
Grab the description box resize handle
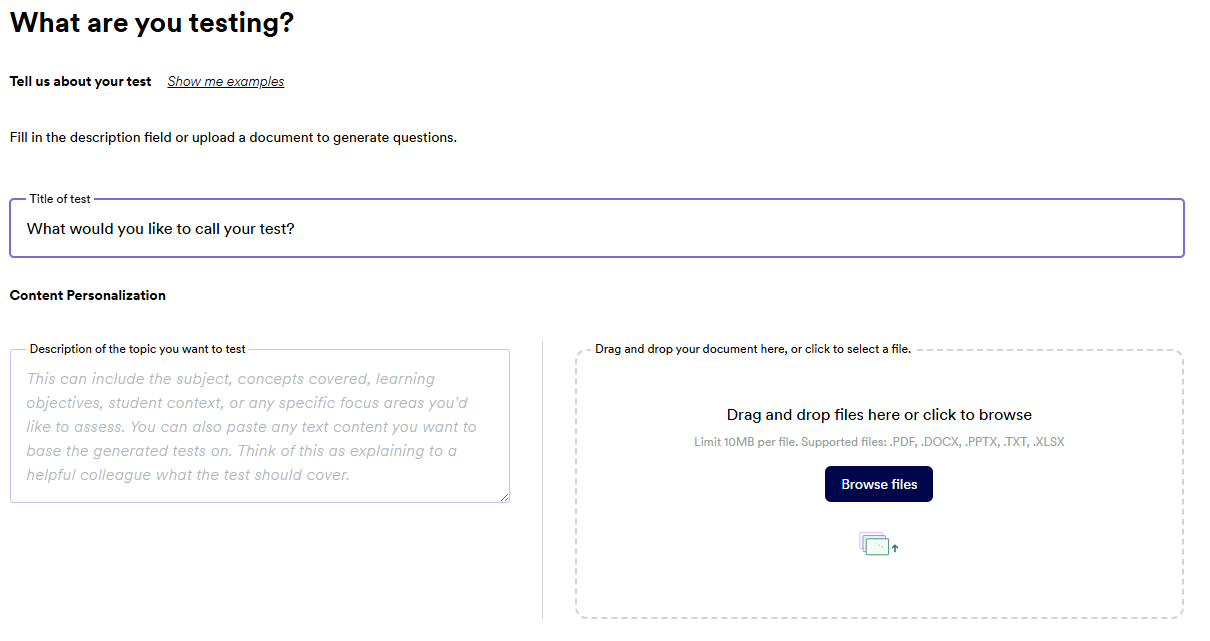coord(505,497)
